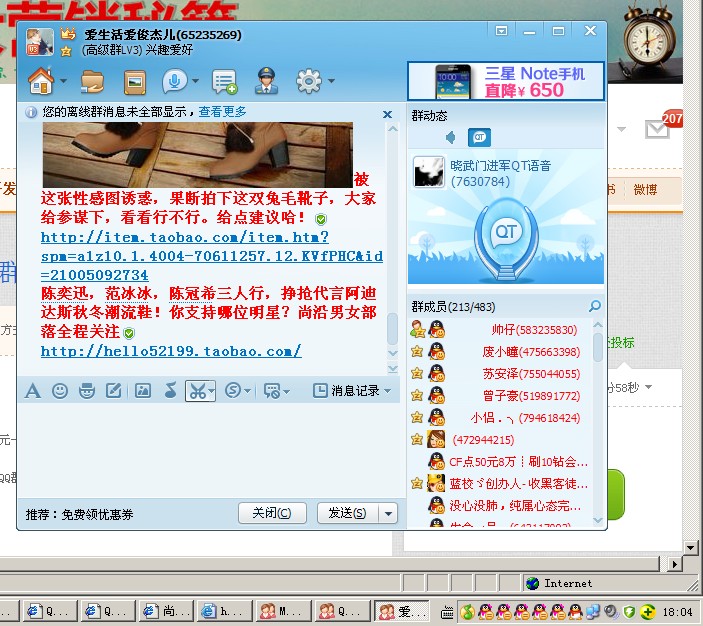Select member 废小瞳(475663398)
The image size is (703, 626).
click(500, 352)
